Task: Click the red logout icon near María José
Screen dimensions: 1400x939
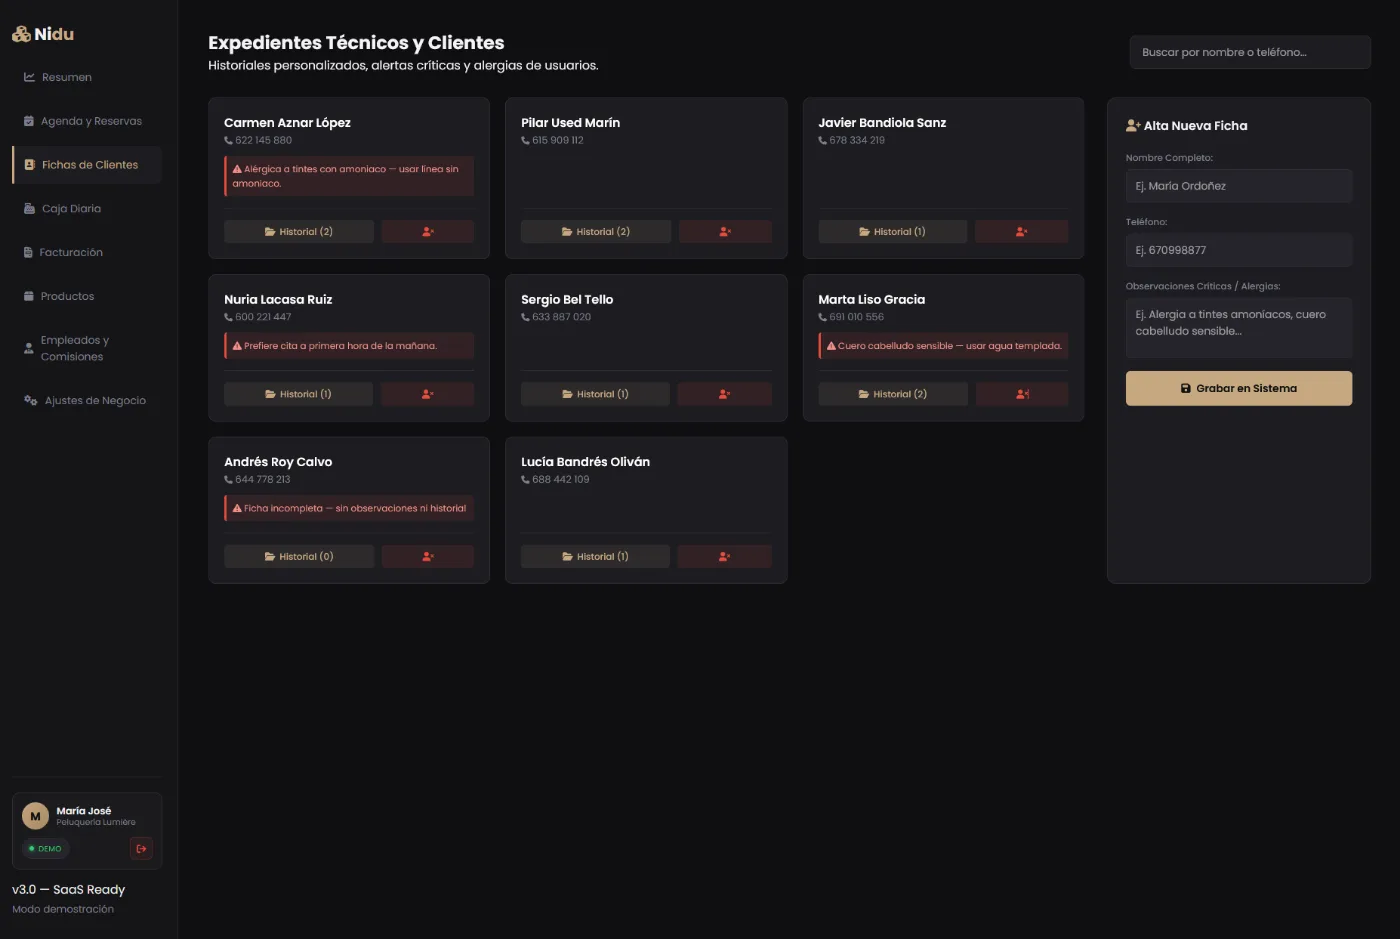Action: [141, 849]
